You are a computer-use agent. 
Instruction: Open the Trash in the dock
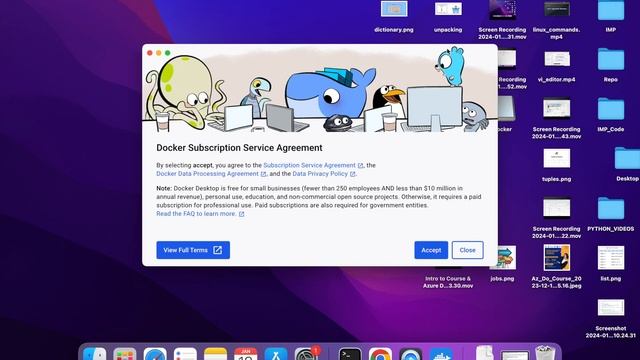tap(545, 353)
